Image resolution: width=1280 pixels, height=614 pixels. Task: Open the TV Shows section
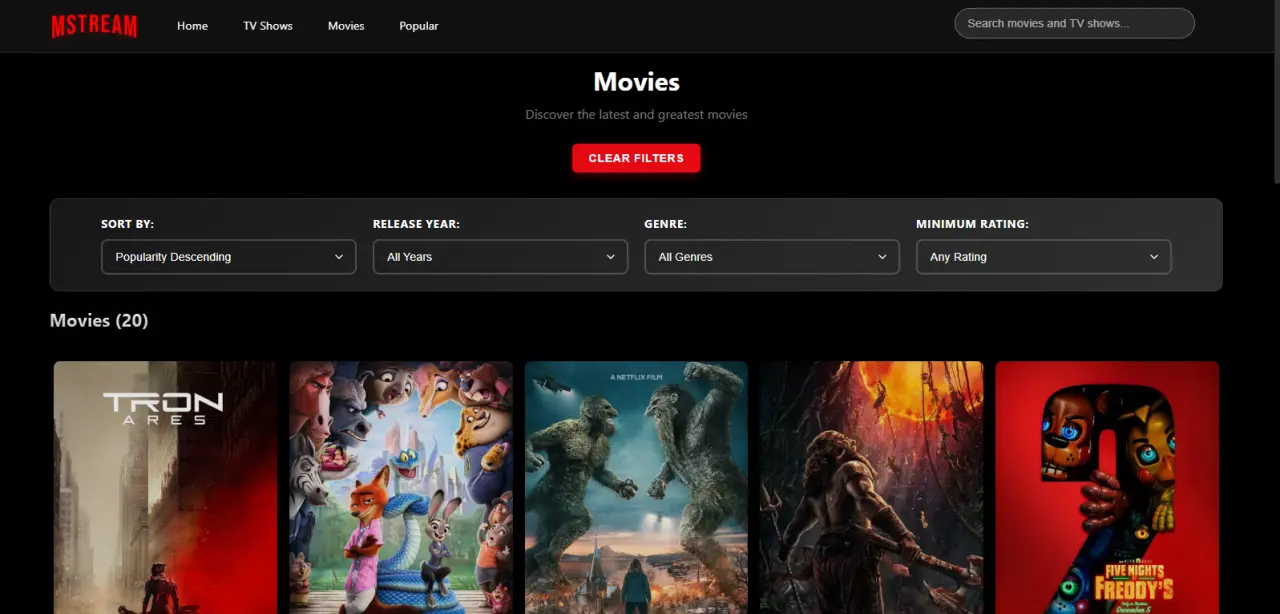point(268,26)
